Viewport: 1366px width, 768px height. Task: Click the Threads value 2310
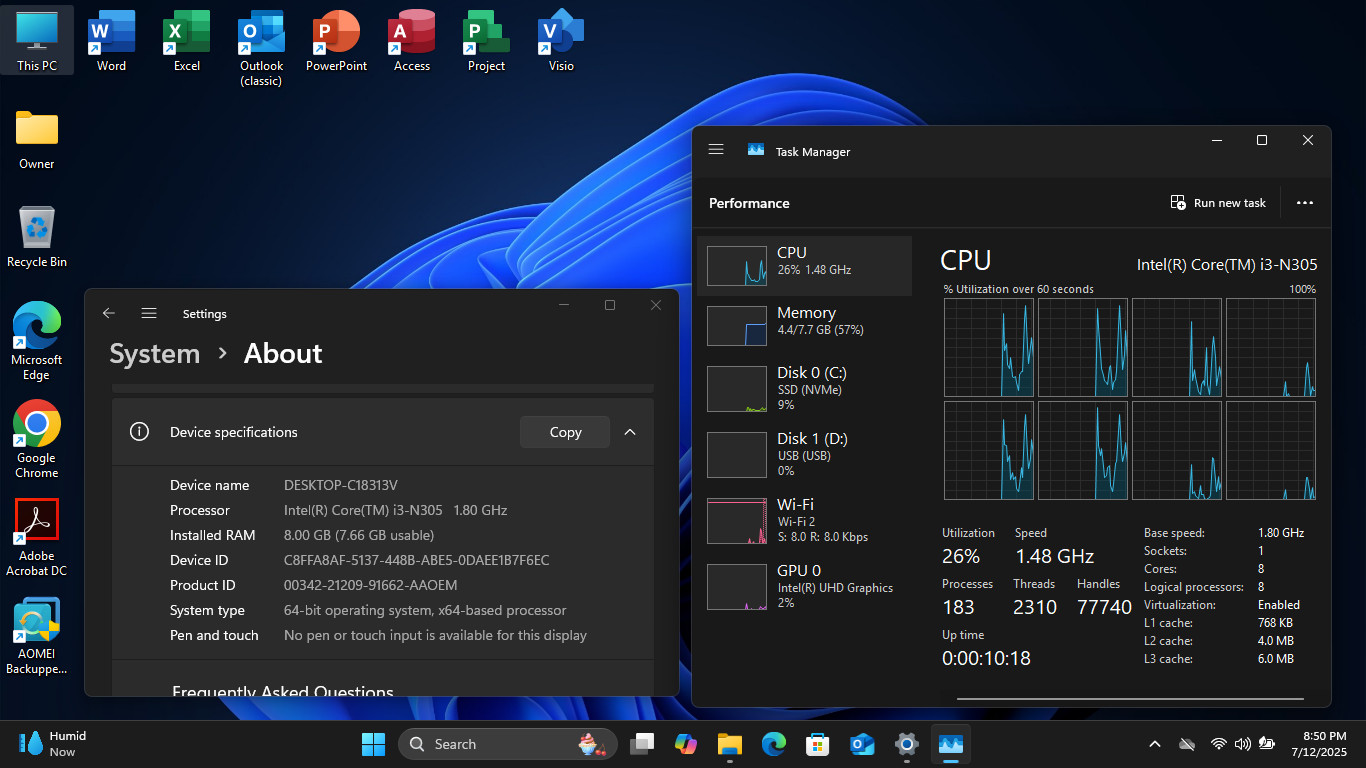(x=1035, y=607)
